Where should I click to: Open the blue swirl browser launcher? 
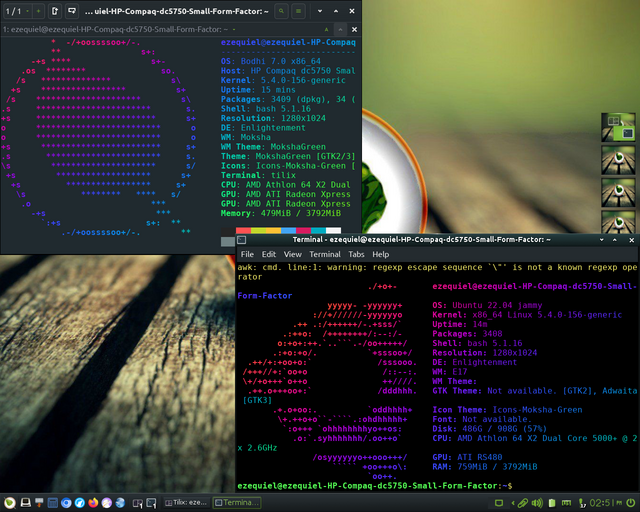pyautogui.click(x=80, y=503)
